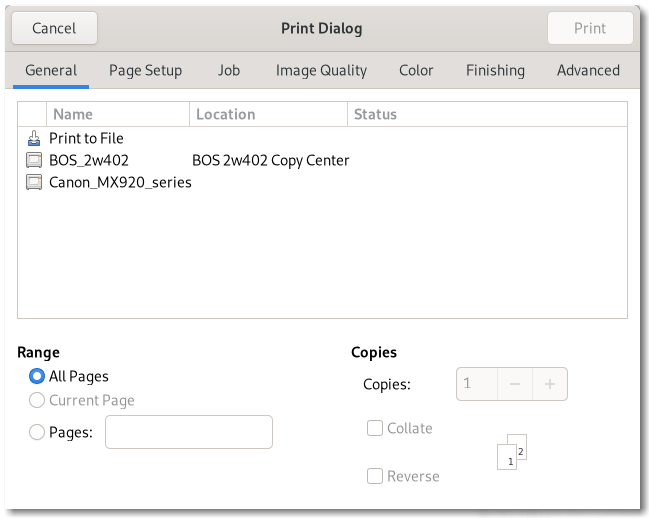649x518 pixels.
Task: Open the Image Quality tab
Action: point(321,70)
